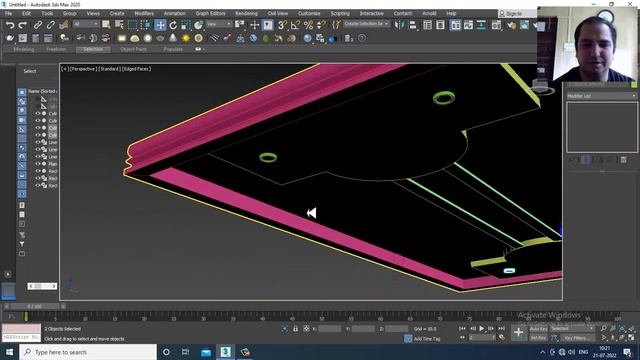
Task: Click the Select and Place tool
Action: click(x=199, y=25)
